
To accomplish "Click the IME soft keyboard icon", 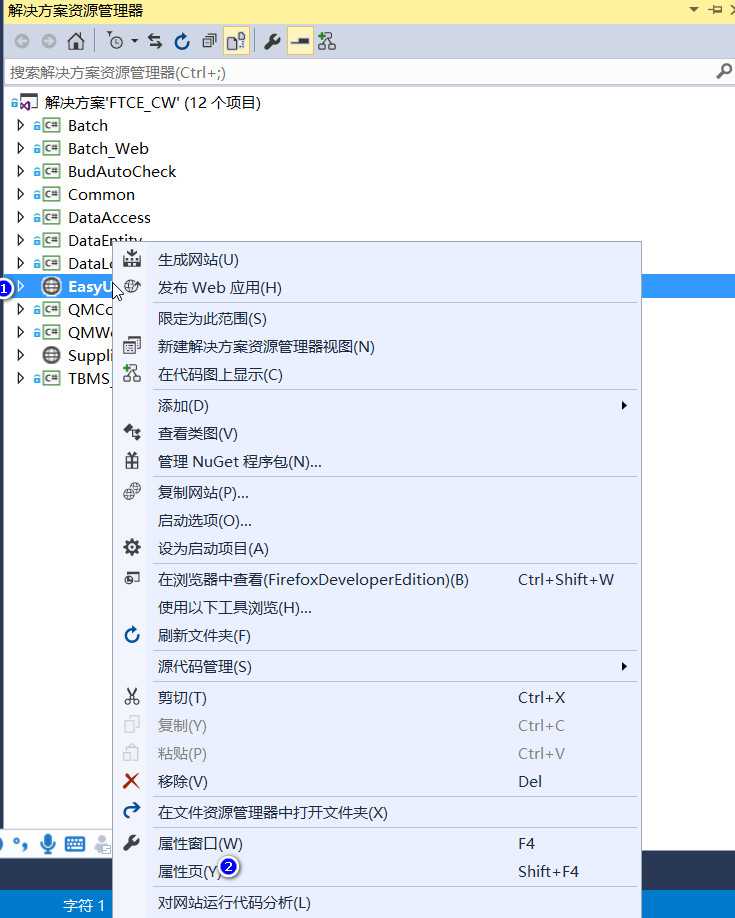I will tap(75, 844).
